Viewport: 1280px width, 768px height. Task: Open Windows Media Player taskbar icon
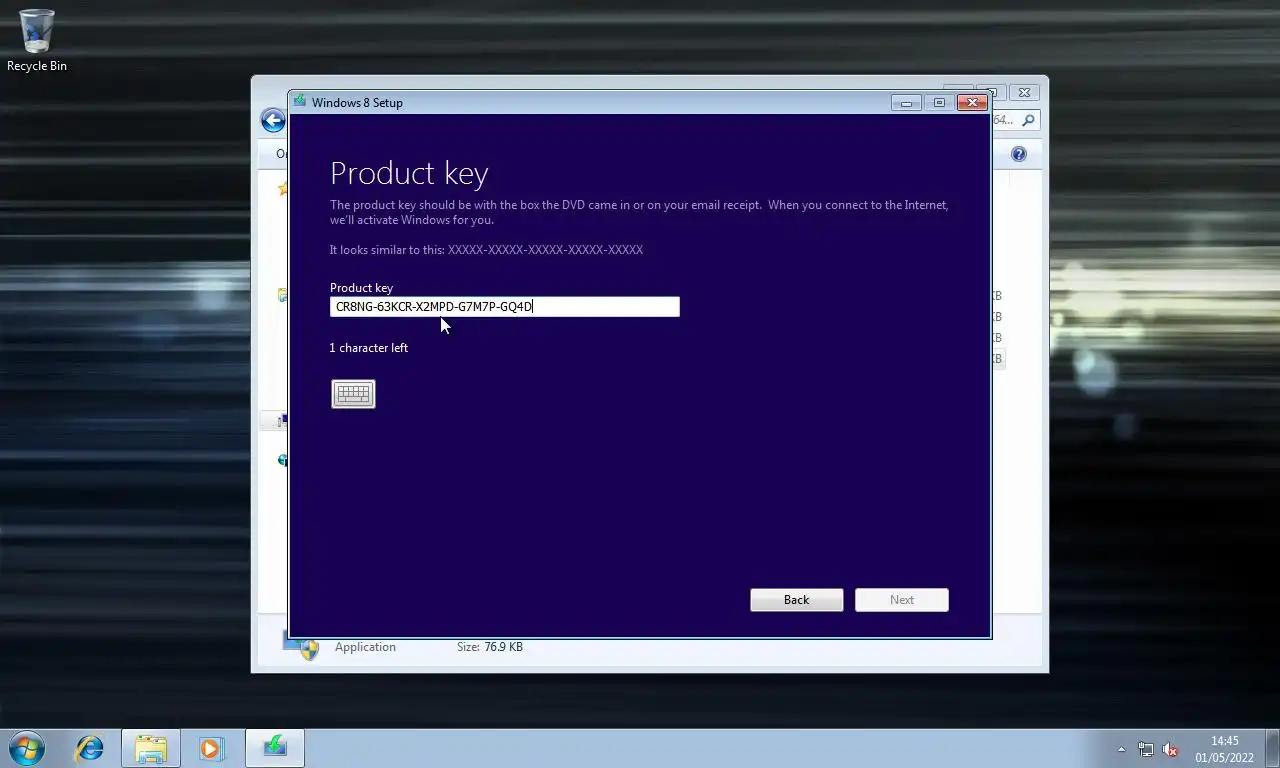pyautogui.click(x=211, y=748)
